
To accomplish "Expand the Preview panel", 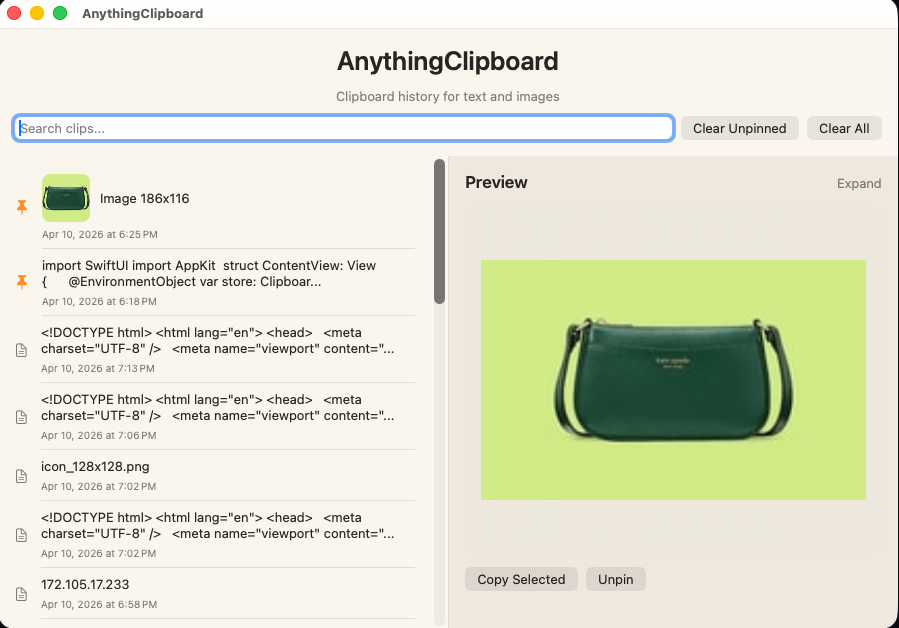I will pyautogui.click(x=858, y=183).
